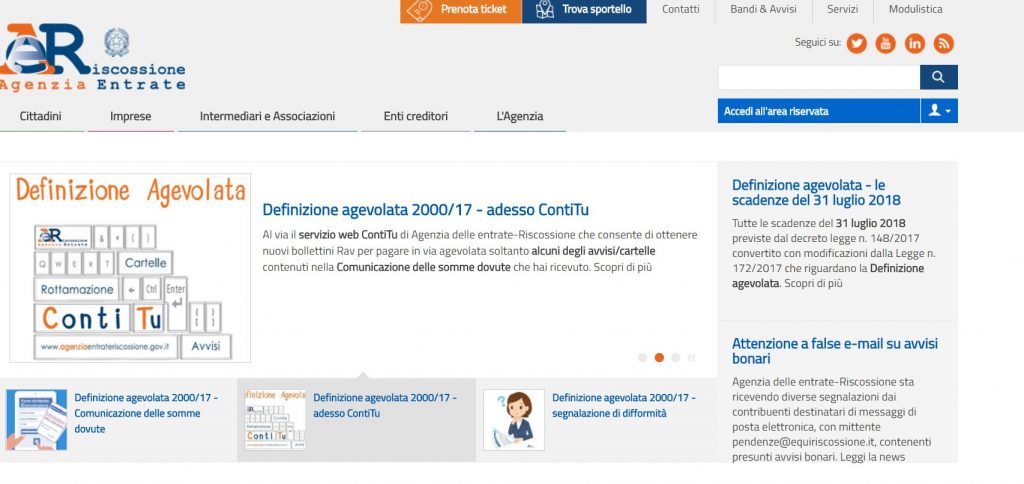Select active orange carousel dot
The image size is (1024, 484).
click(x=659, y=358)
